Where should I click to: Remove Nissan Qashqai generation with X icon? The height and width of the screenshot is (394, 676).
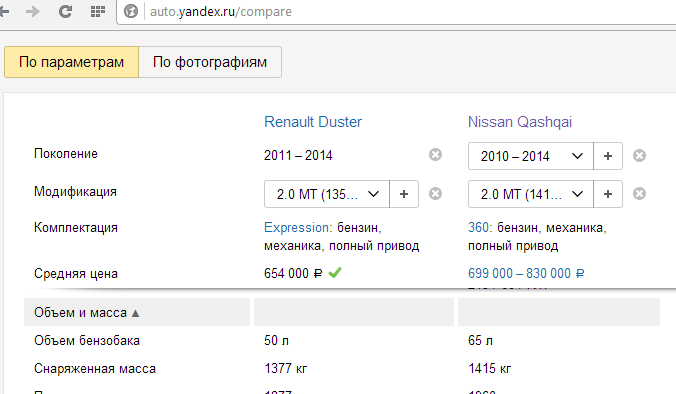click(639, 156)
